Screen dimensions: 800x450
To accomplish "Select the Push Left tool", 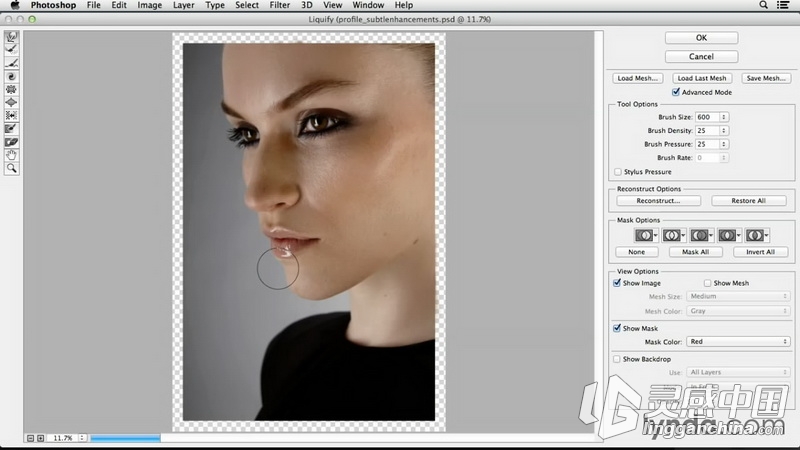I will (11, 115).
